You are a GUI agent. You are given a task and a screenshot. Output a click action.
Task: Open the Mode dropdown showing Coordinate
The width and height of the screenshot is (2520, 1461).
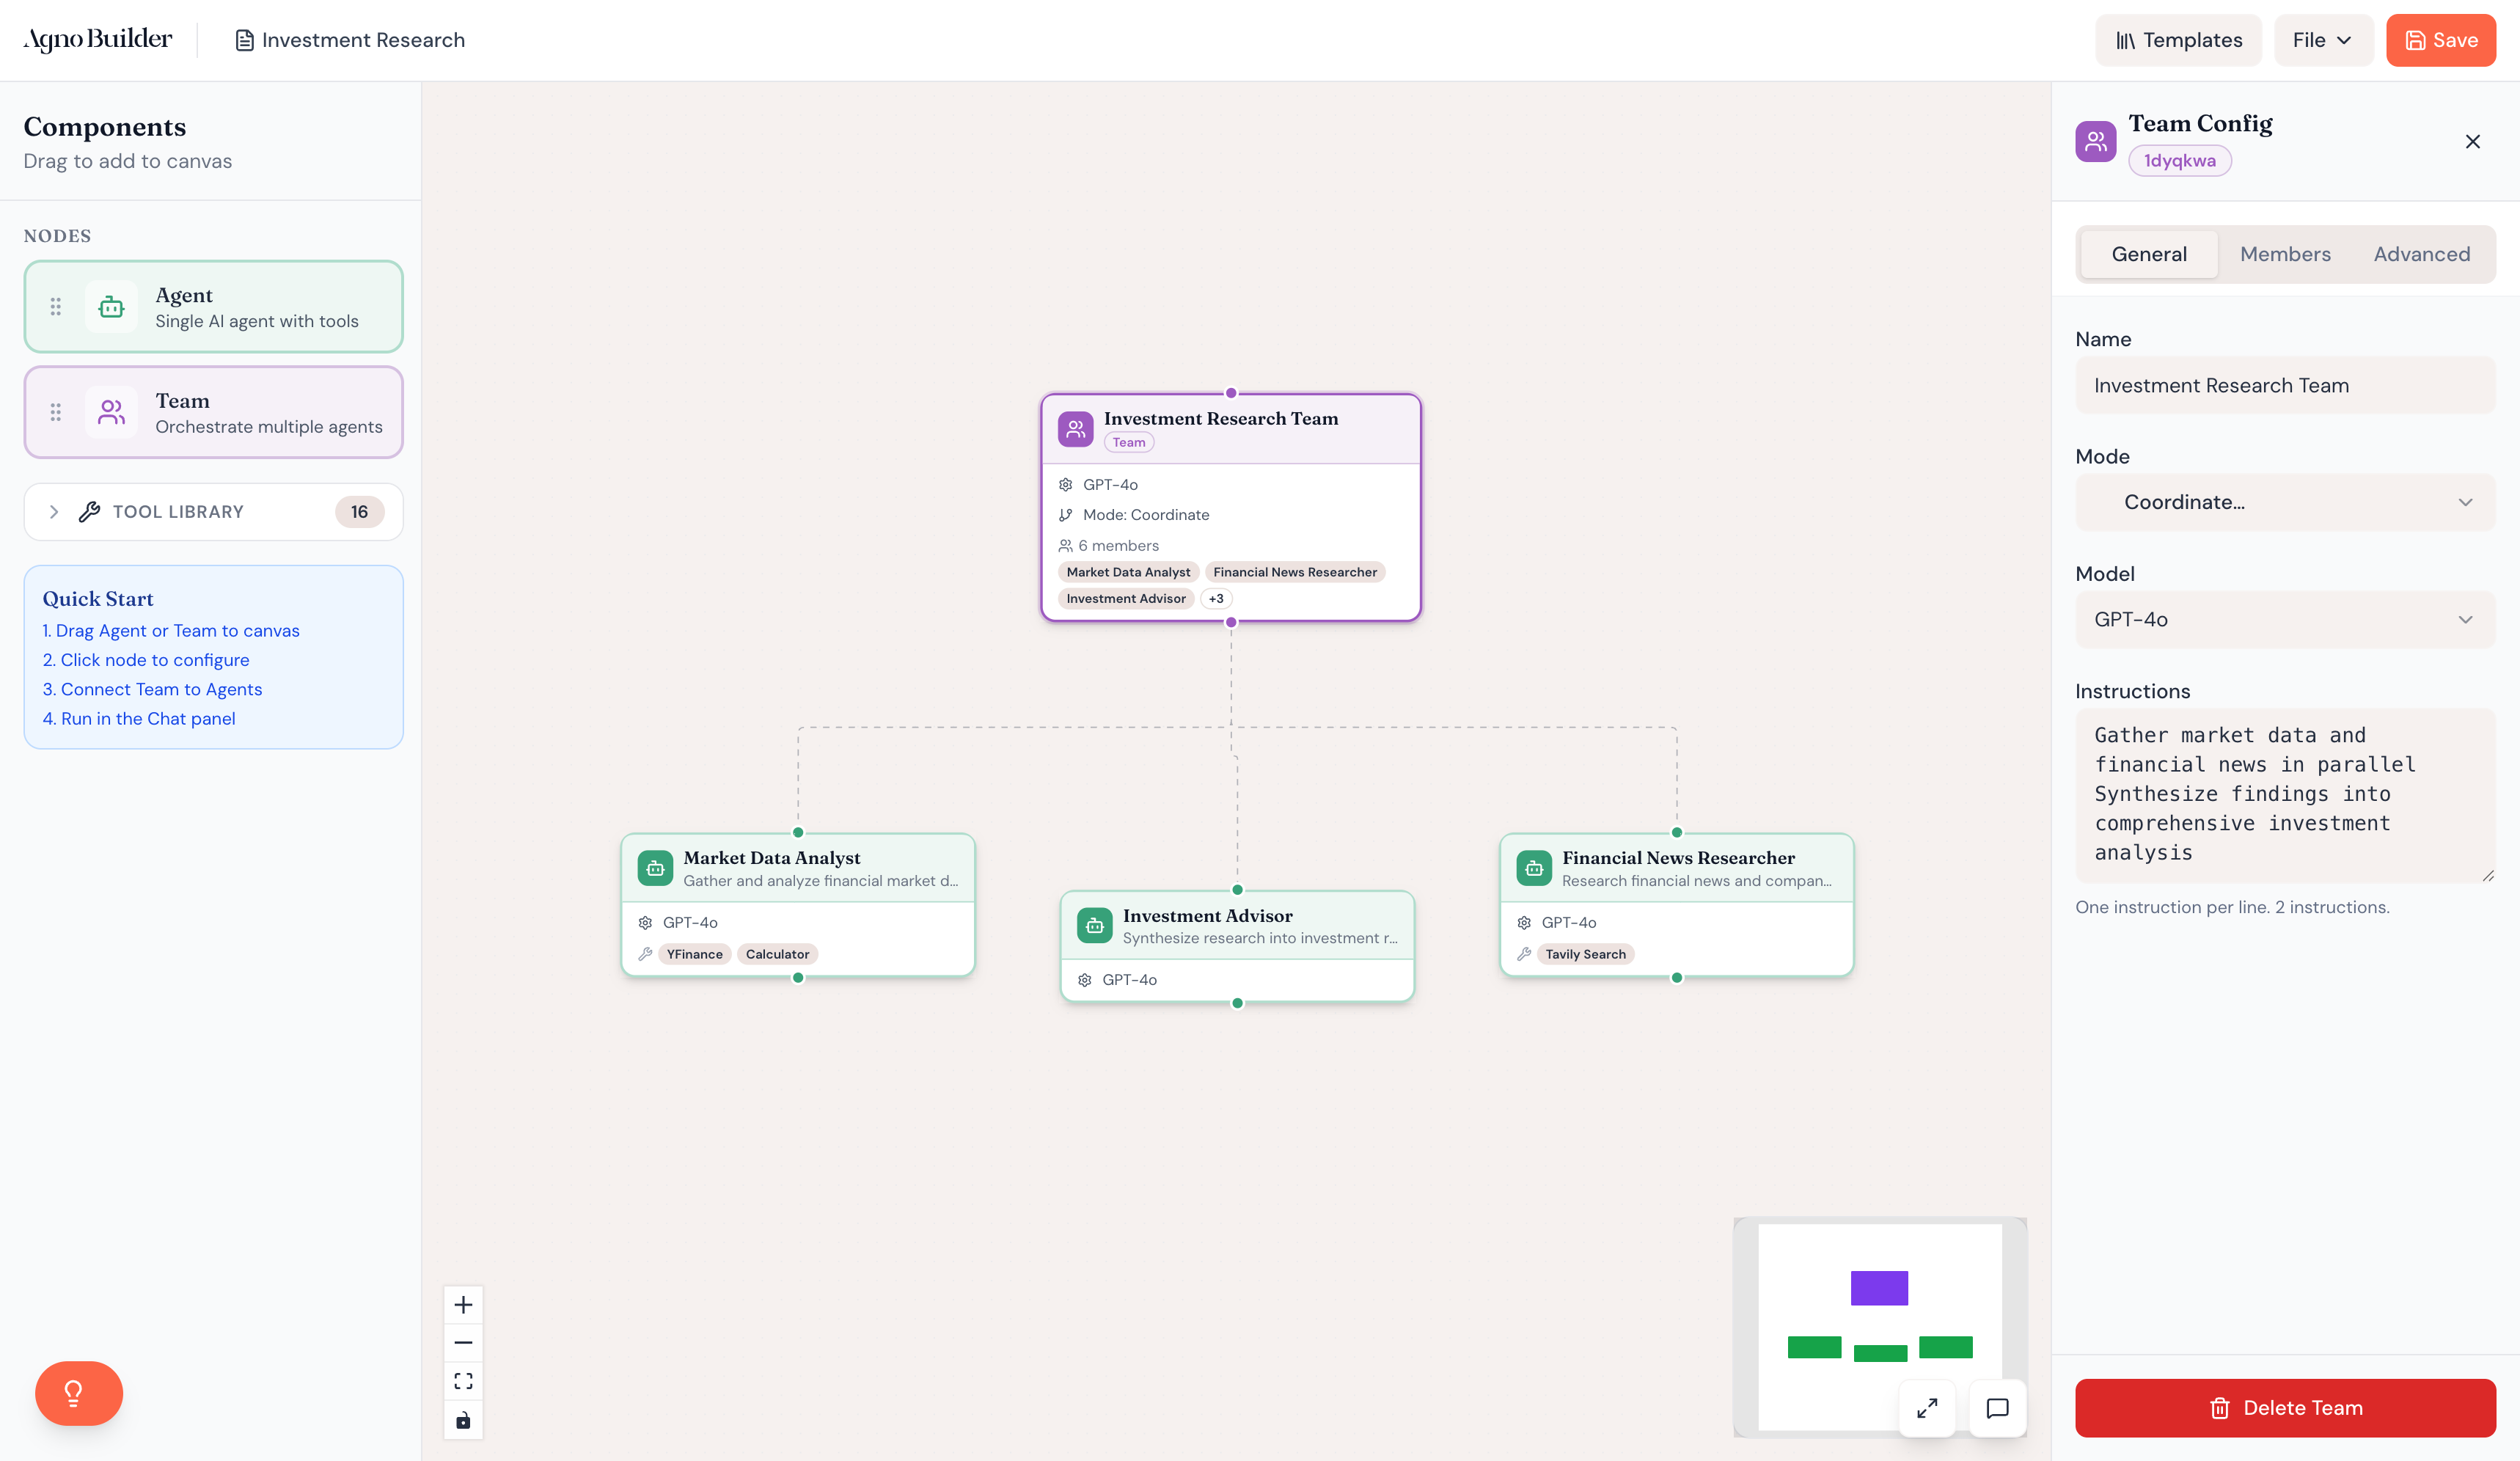pyautogui.click(x=2284, y=502)
